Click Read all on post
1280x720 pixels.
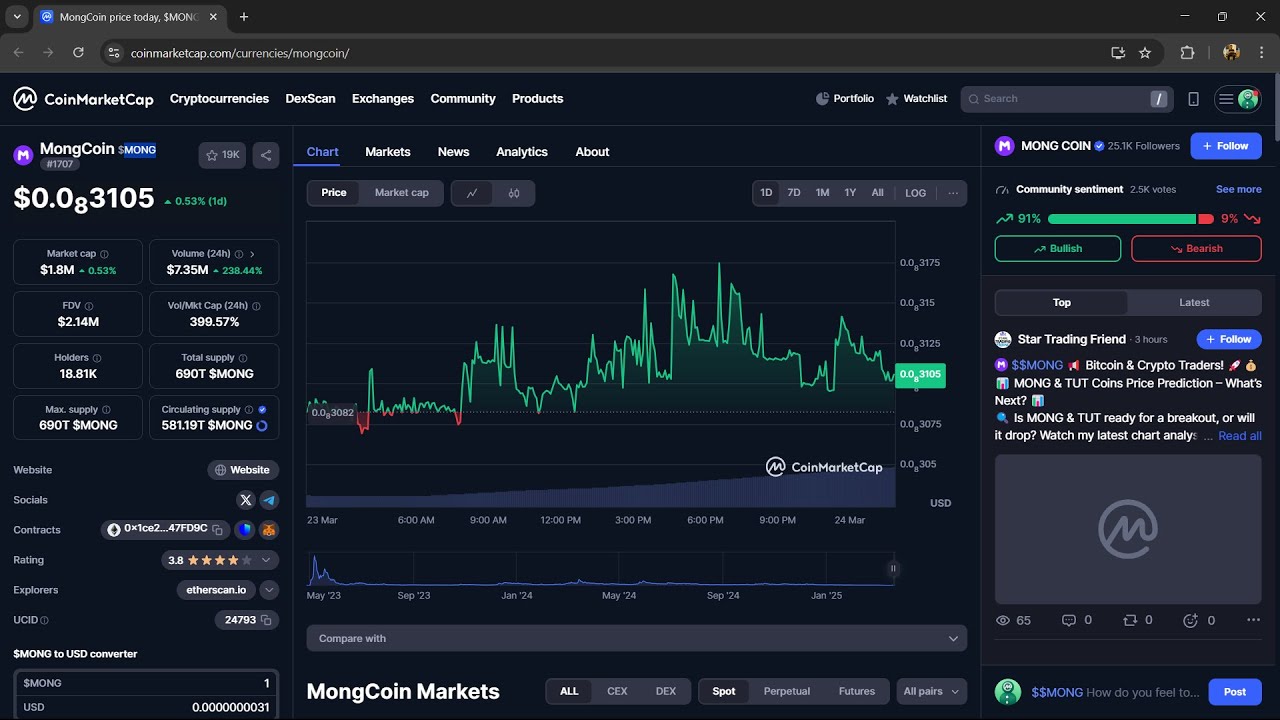pos(1240,436)
